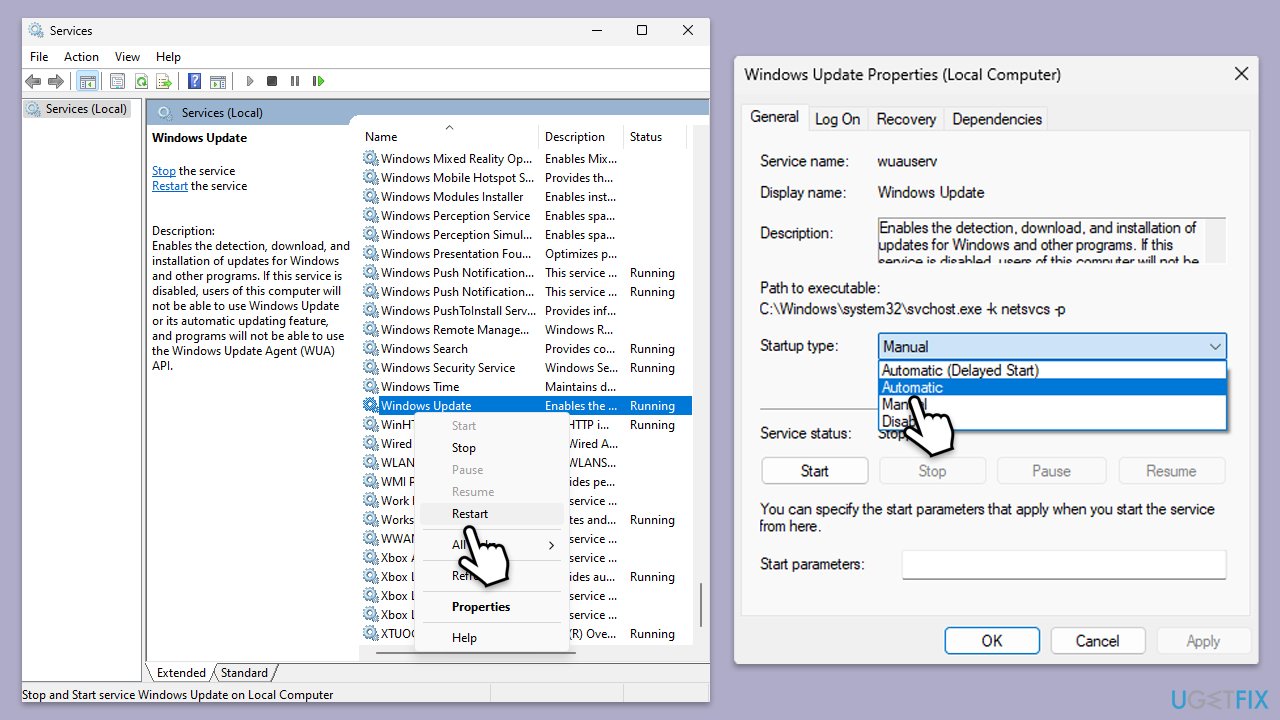Click the Start button in Properties dialog

tap(815, 471)
